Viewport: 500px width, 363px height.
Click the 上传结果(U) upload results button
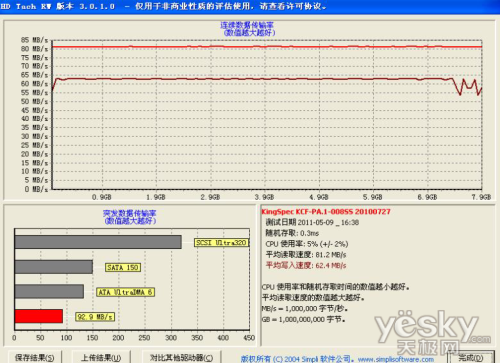pyautogui.click(x=101, y=358)
